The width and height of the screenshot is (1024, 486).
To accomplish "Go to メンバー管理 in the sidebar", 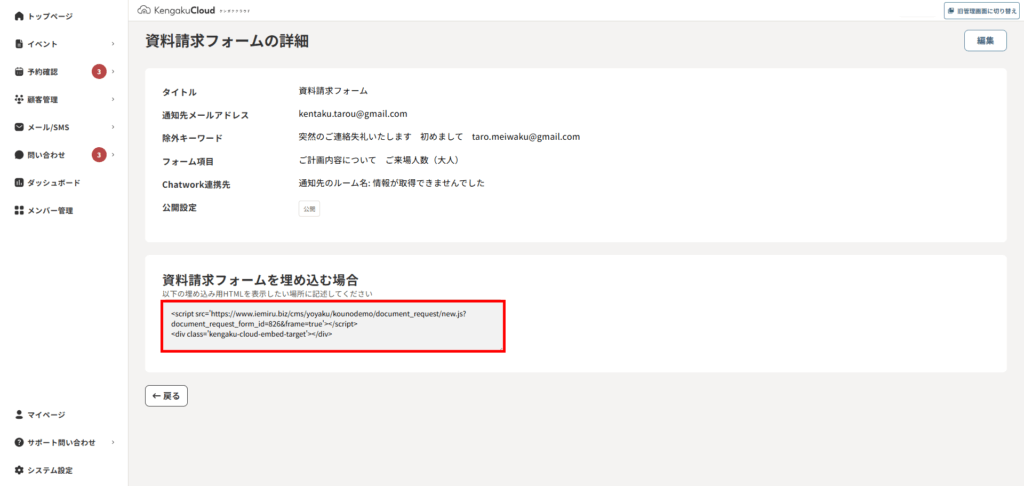I will pos(50,210).
